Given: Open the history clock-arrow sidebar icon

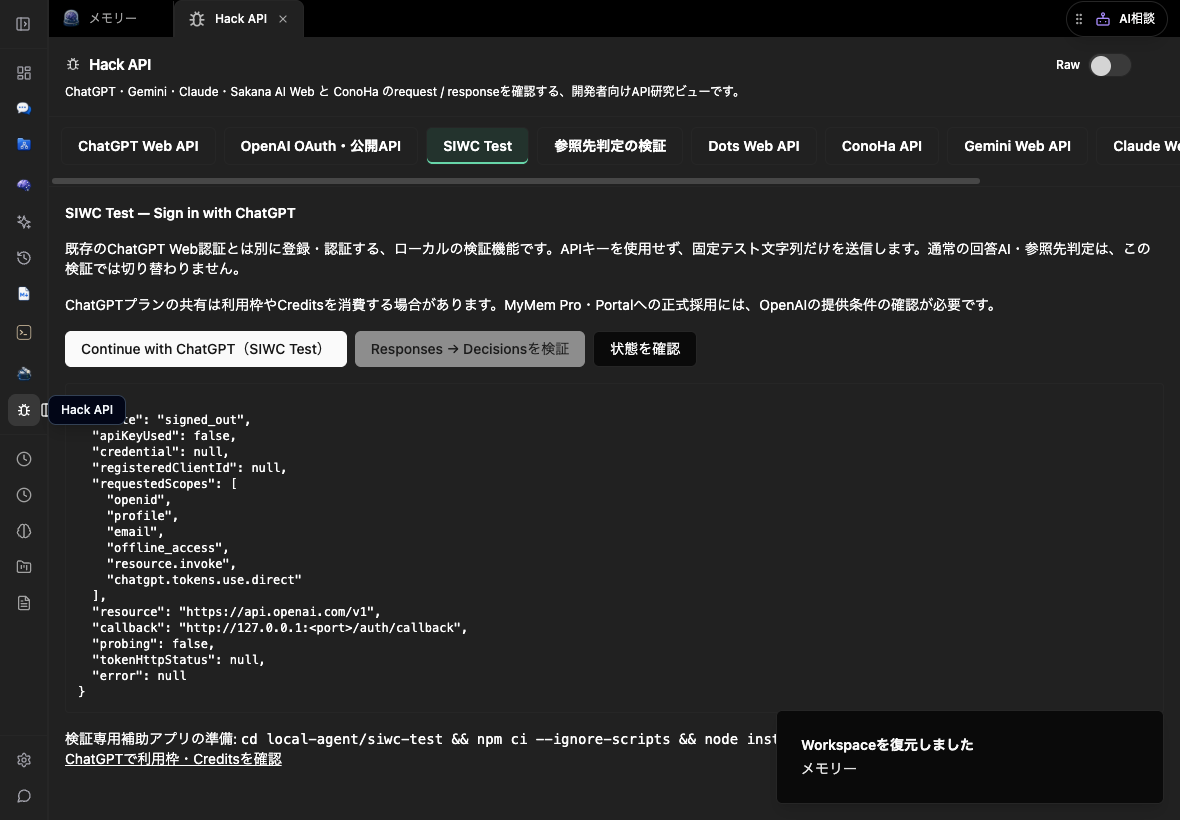Looking at the screenshot, I should tap(23, 257).
